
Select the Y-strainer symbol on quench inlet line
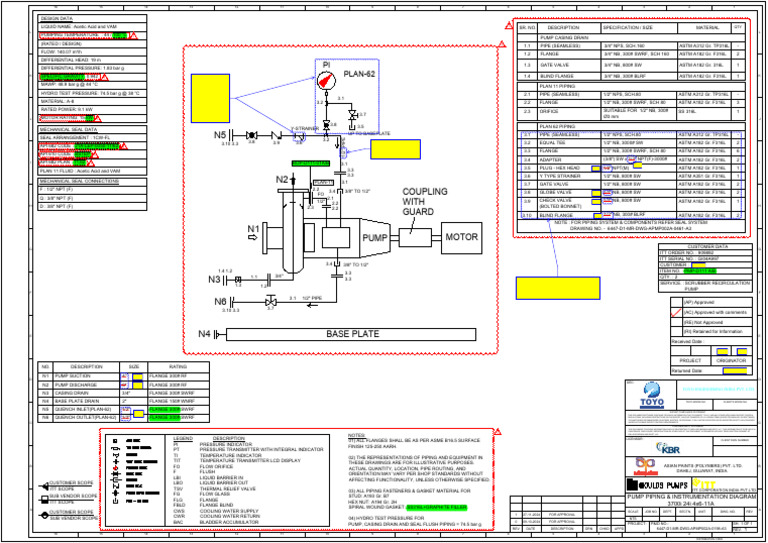(x=298, y=137)
